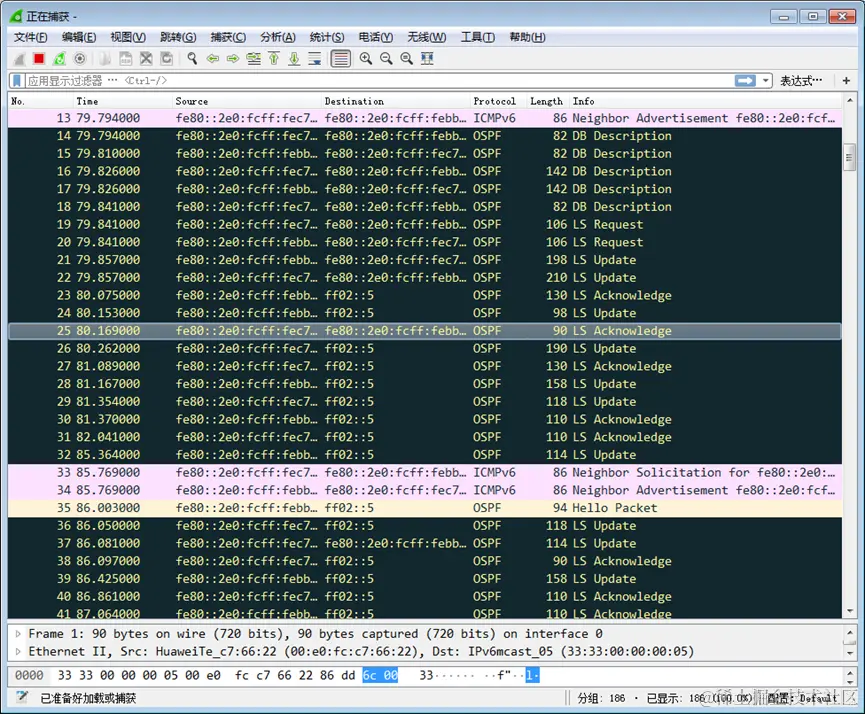Expand the Frame 1 details row

click(x=18, y=633)
